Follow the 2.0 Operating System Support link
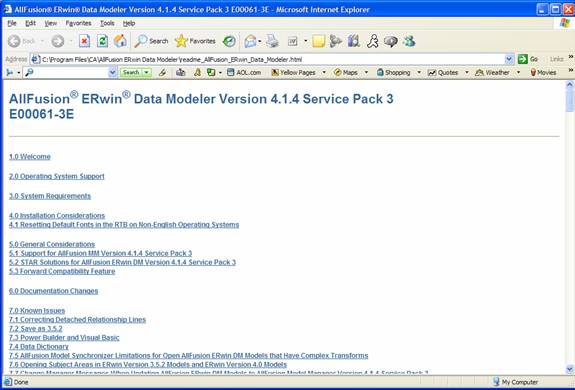 coord(57,176)
